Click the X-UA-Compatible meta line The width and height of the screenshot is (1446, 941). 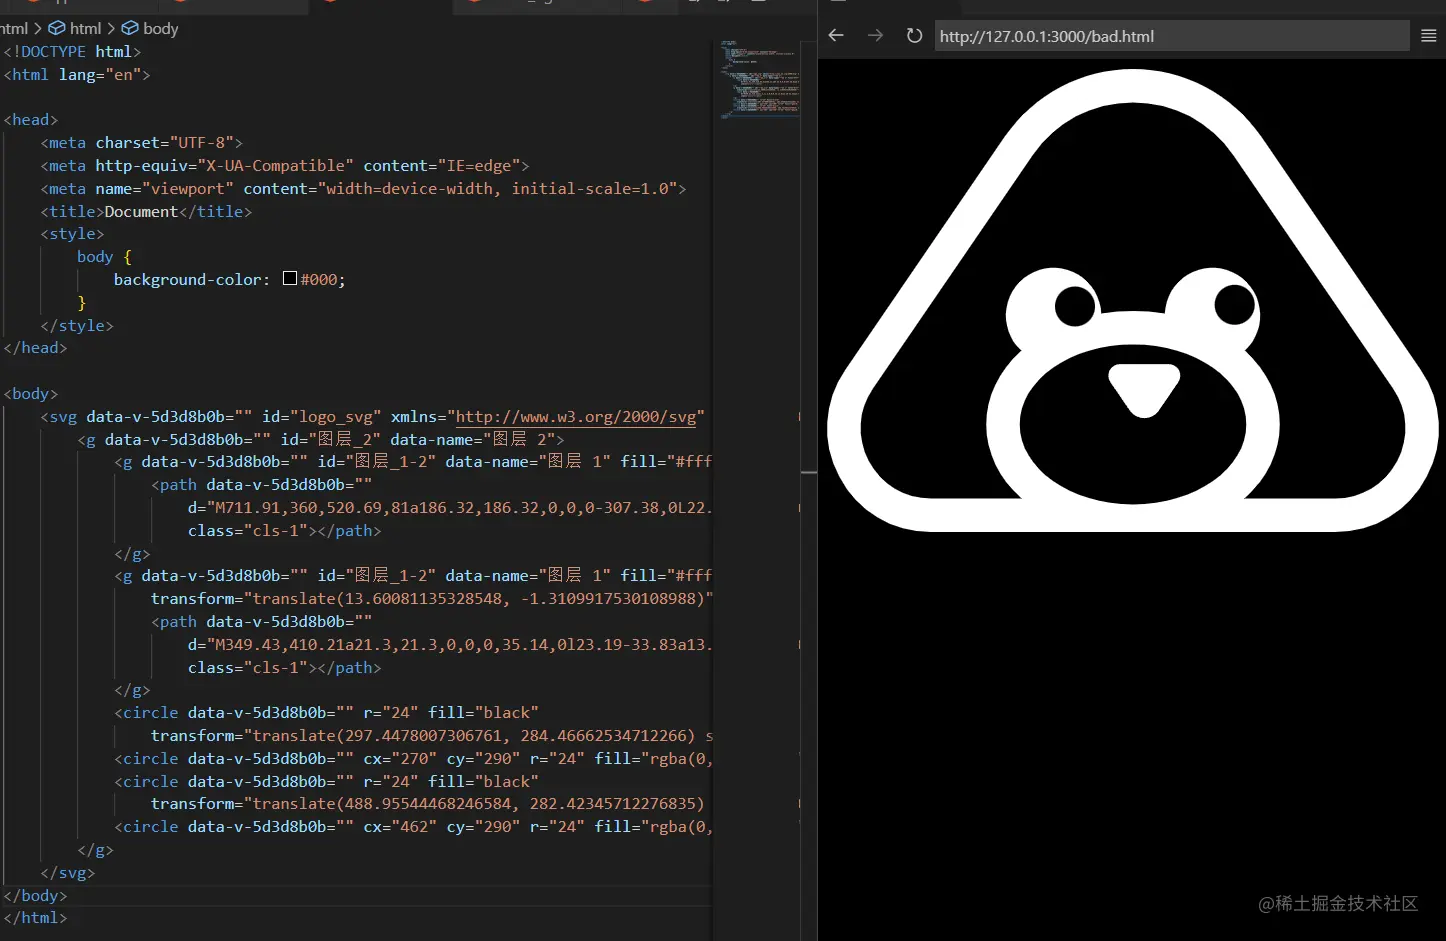(285, 166)
